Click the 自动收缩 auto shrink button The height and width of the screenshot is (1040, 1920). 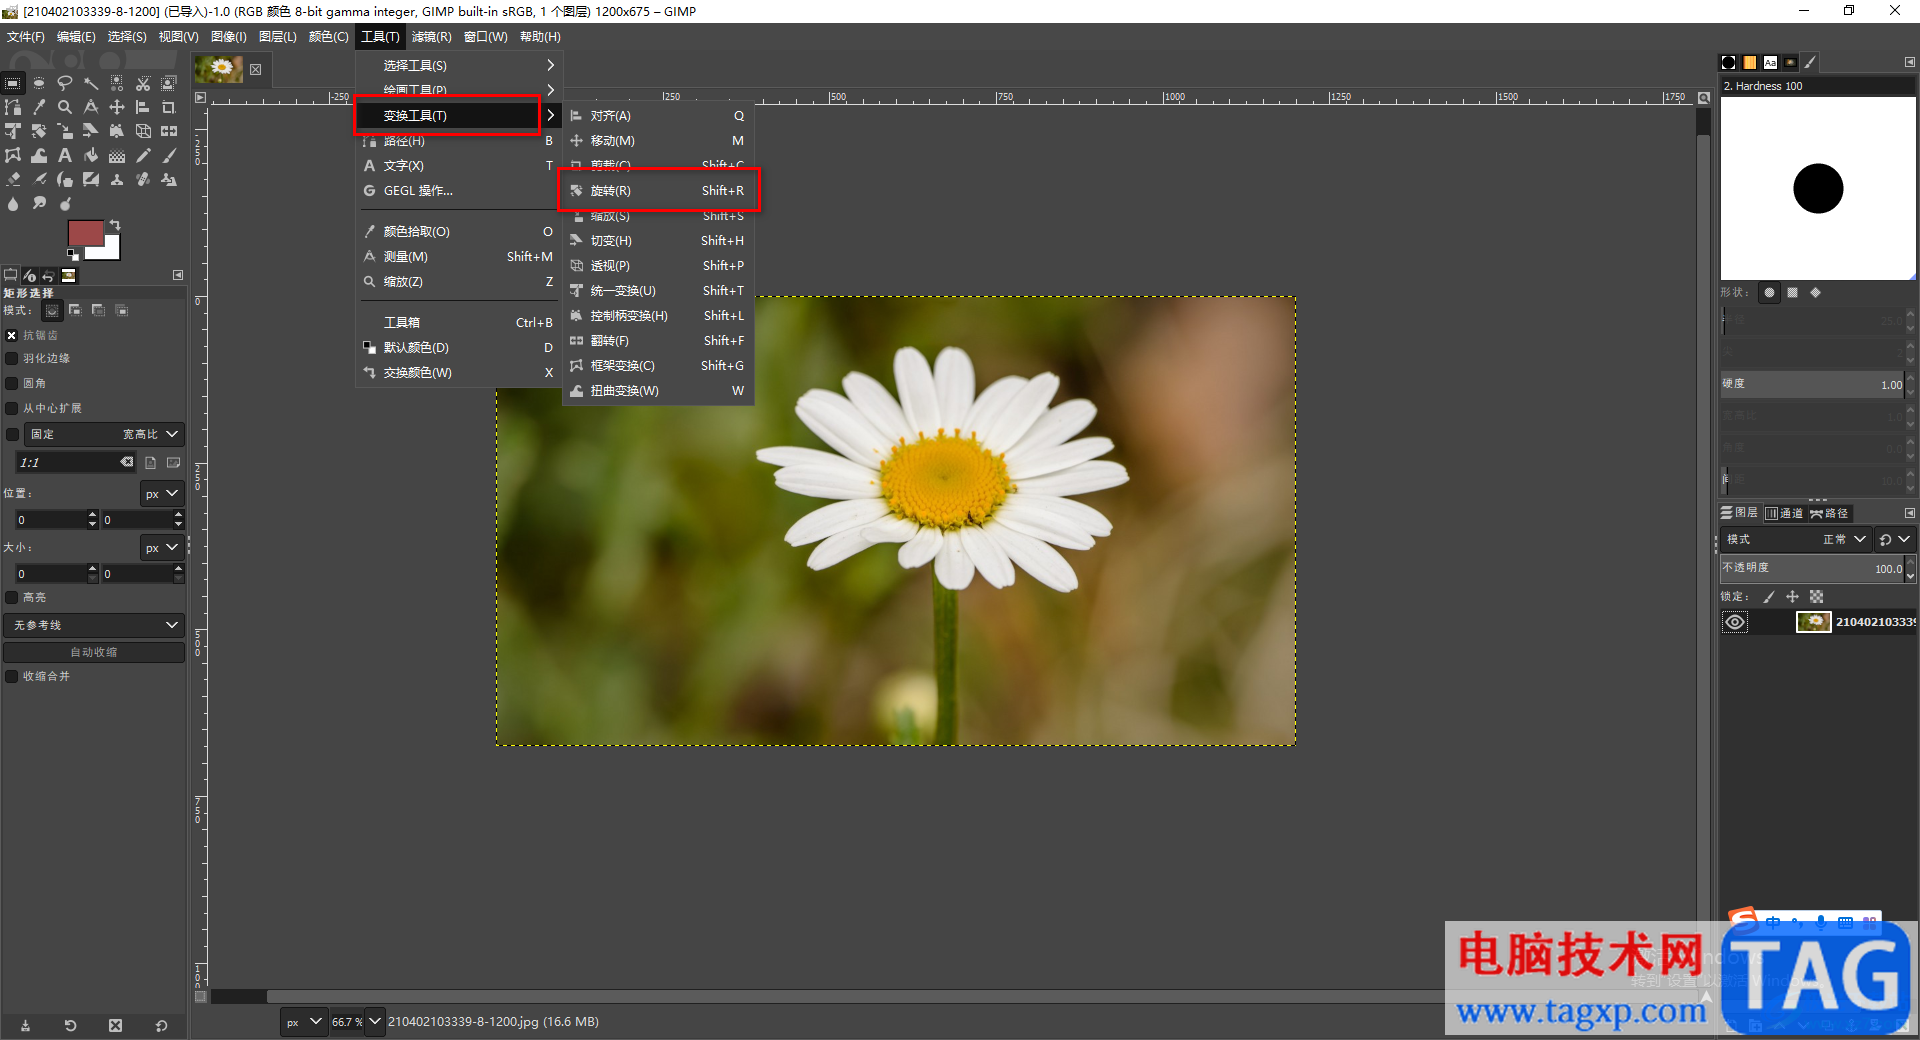point(94,652)
